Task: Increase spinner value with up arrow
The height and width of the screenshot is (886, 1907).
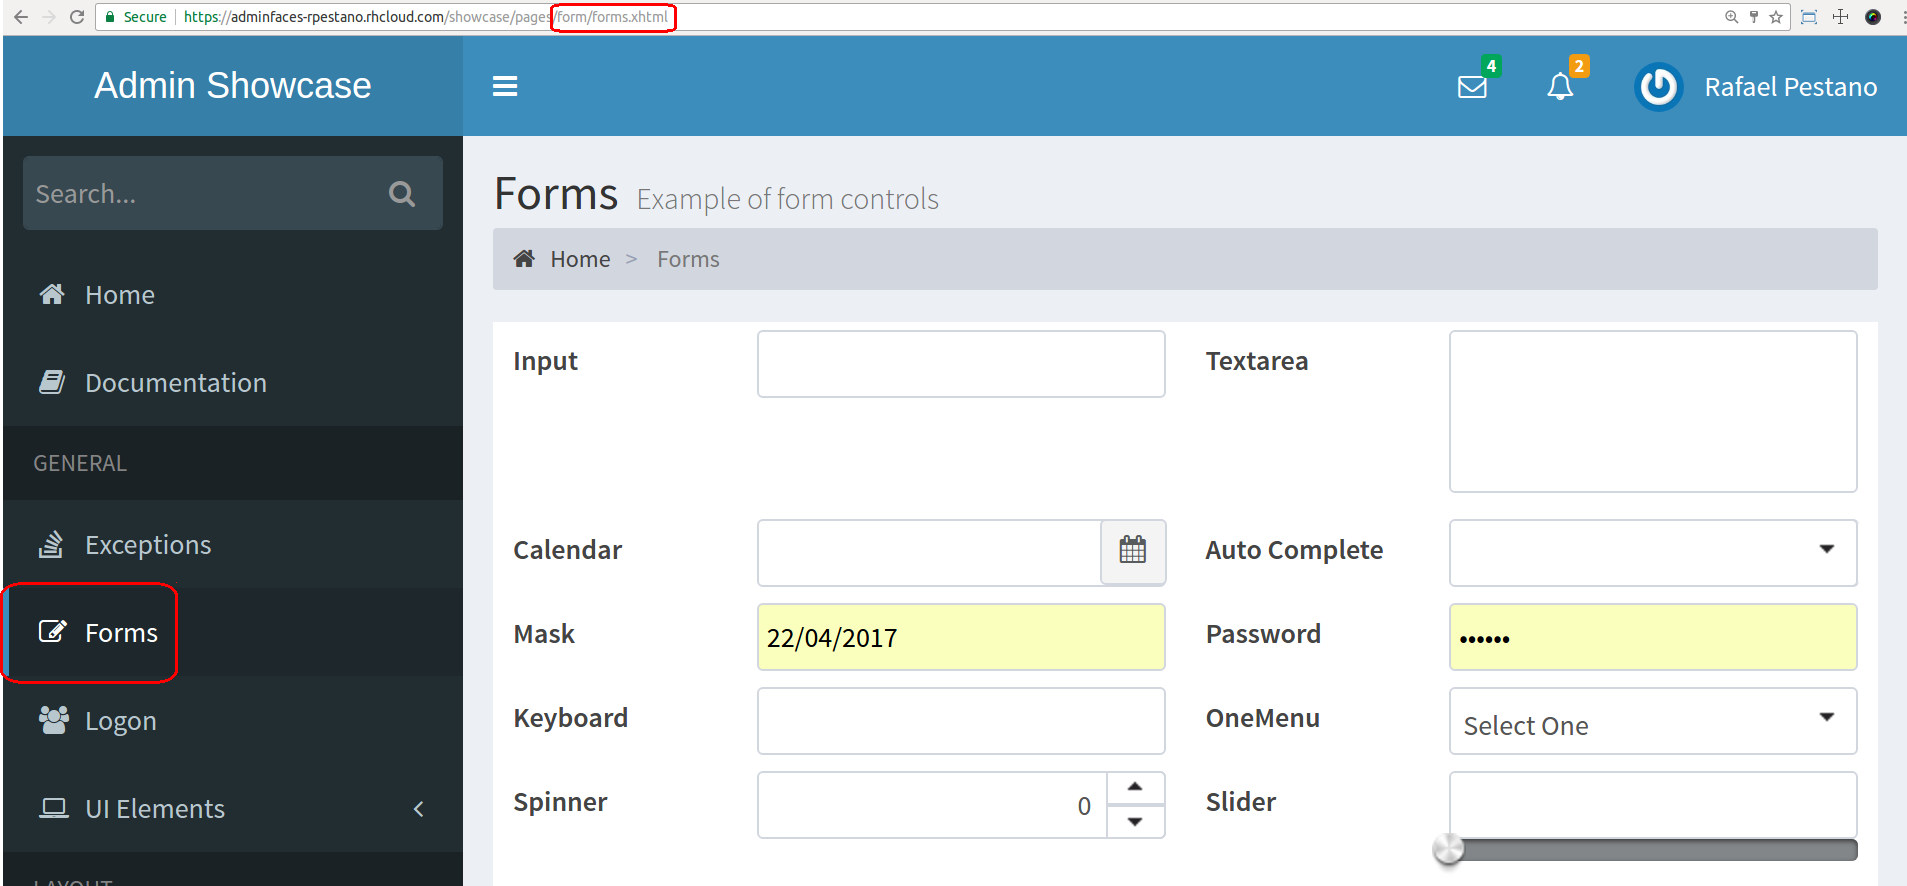Action: 1135,787
